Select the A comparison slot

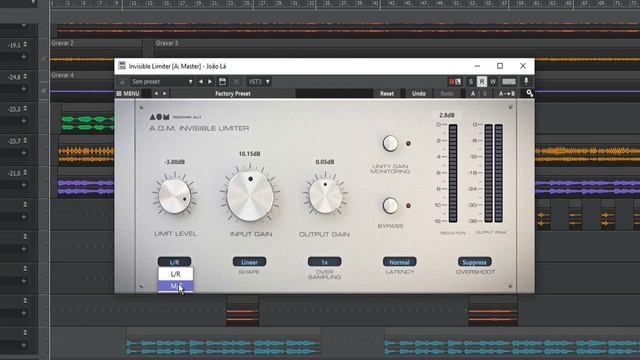[473, 93]
